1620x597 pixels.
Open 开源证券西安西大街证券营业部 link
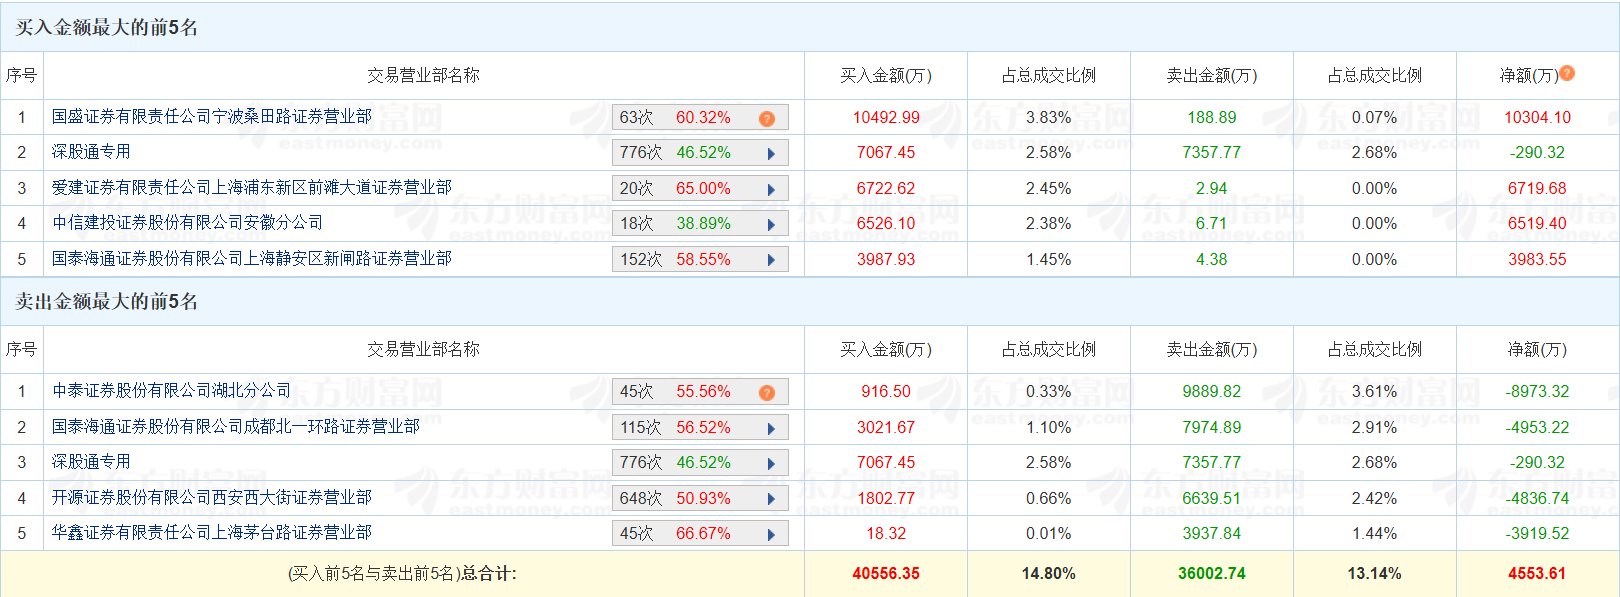click(x=211, y=498)
